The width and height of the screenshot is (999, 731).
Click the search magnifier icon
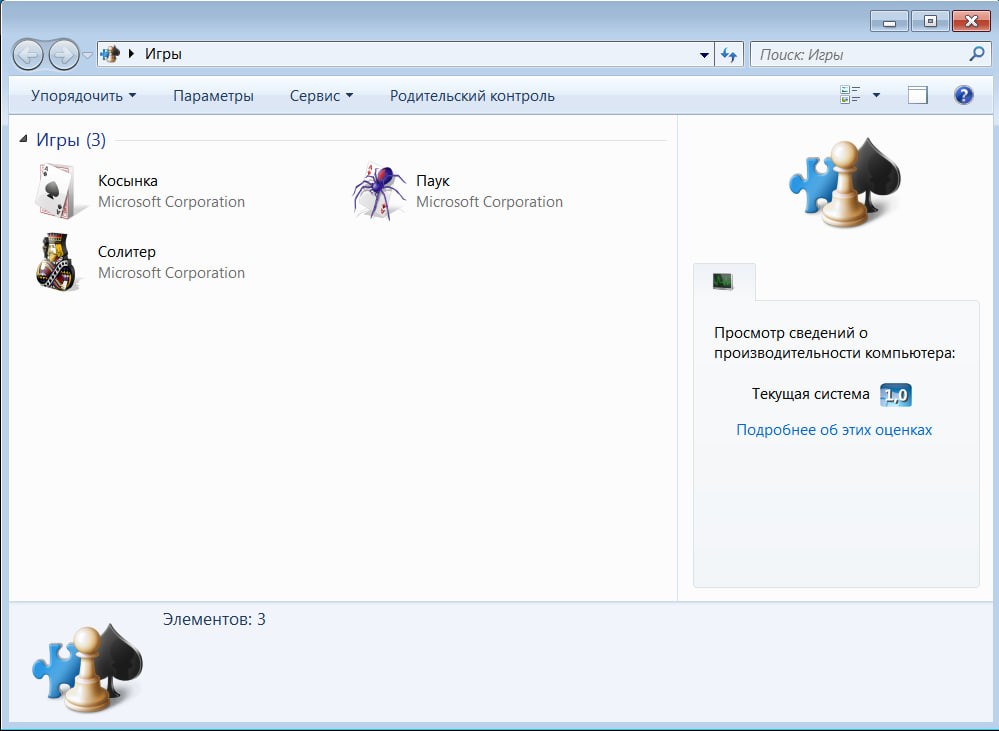coord(976,54)
